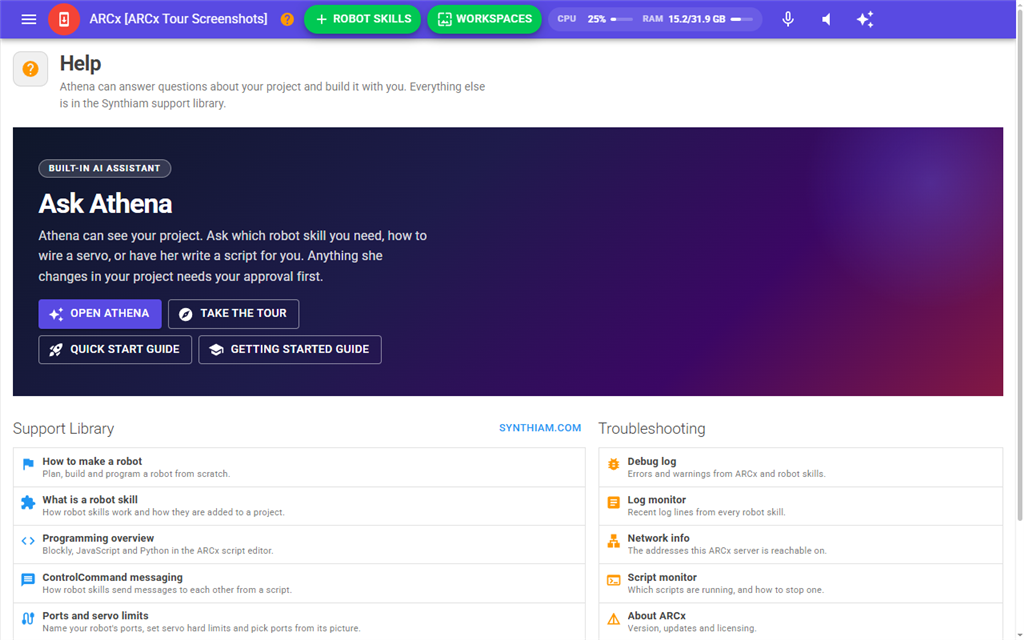The height and width of the screenshot is (640, 1024).
Task: Follow the SYNTHIAM.COM link
Action: [540, 428]
